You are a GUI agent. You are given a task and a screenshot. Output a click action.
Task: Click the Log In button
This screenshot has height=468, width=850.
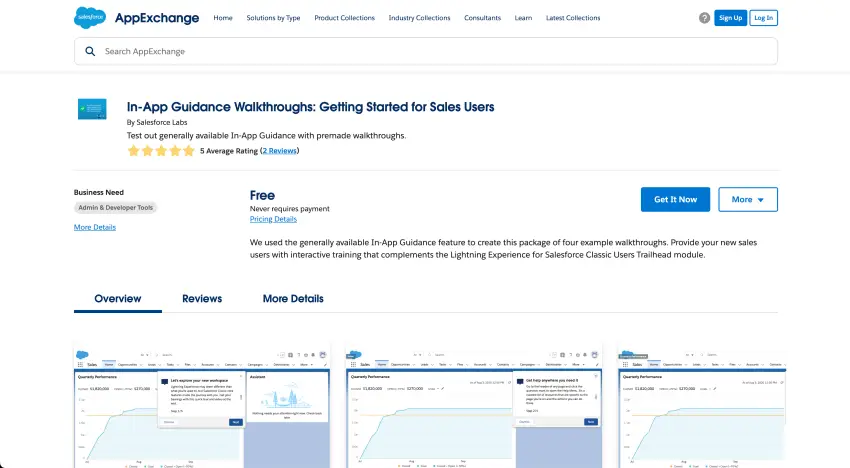click(x=763, y=18)
